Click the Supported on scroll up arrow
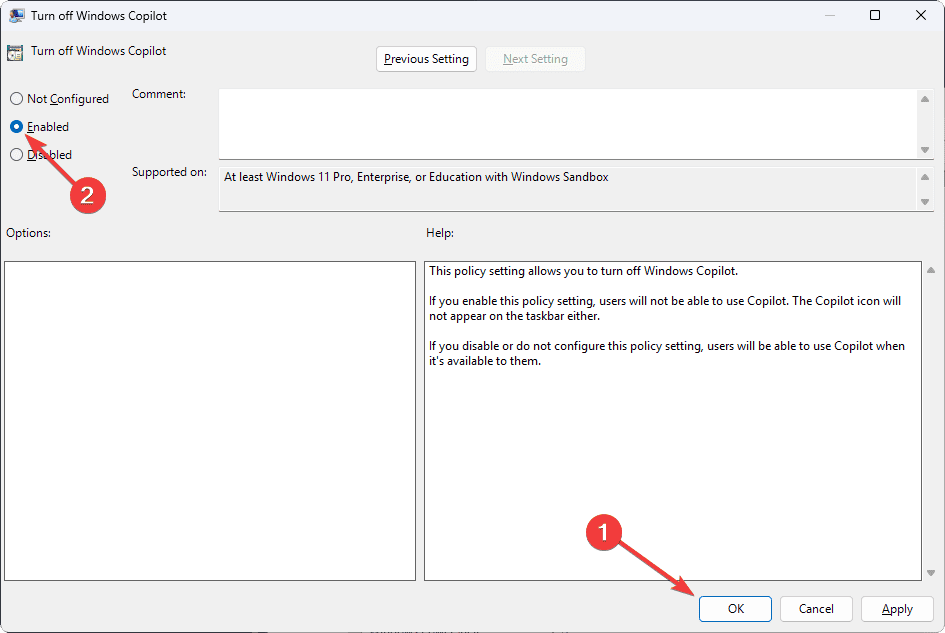The width and height of the screenshot is (945, 633). point(925,177)
